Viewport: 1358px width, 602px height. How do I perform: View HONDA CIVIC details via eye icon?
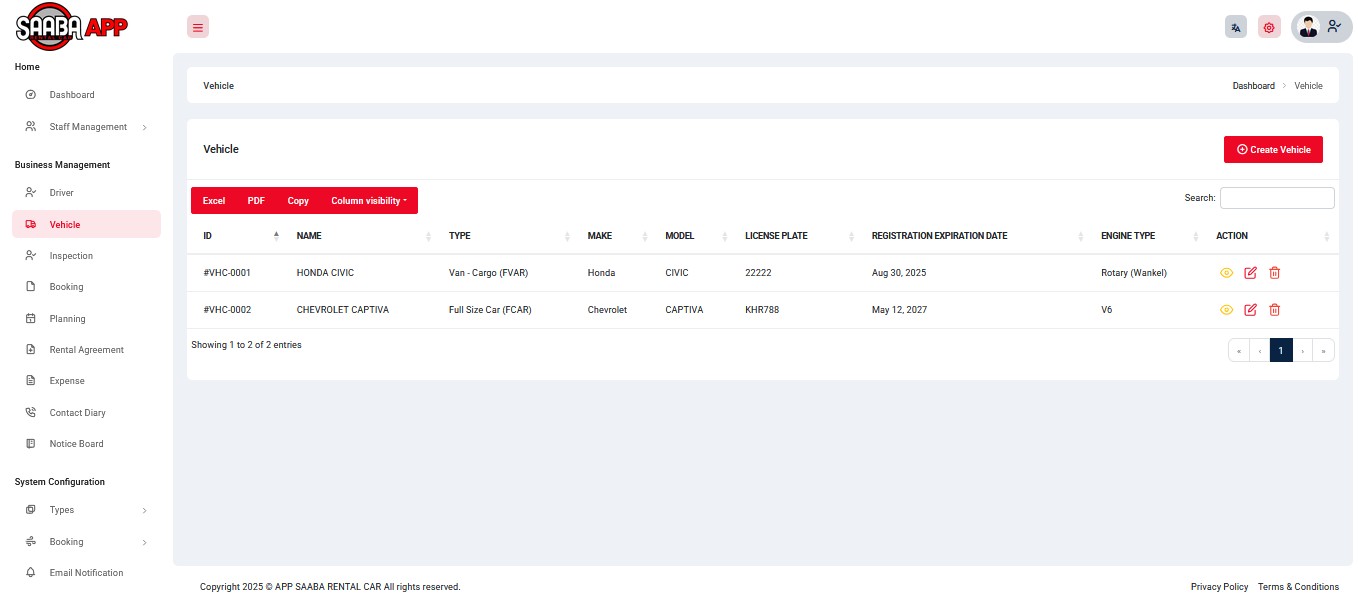coord(1226,273)
